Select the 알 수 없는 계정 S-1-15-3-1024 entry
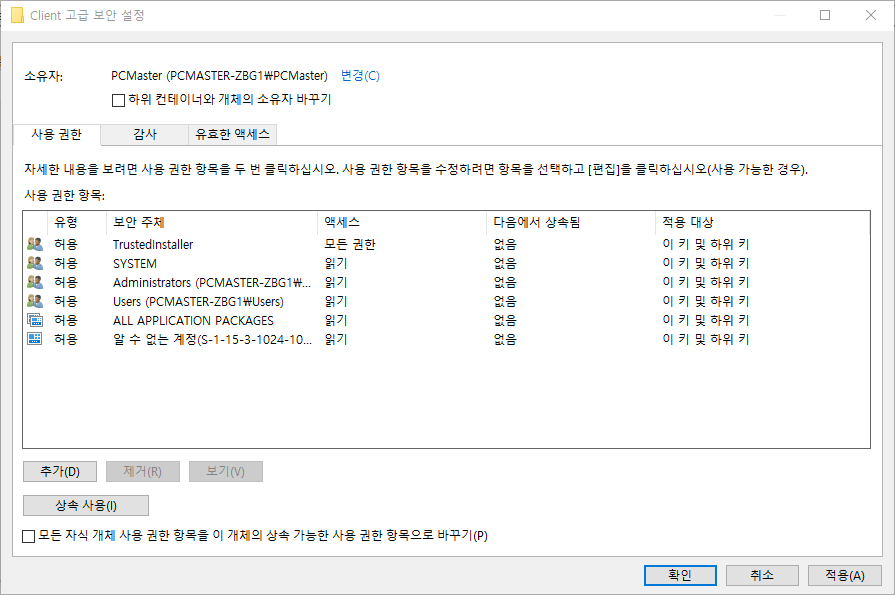The height and width of the screenshot is (595, 895). [446, 339]
